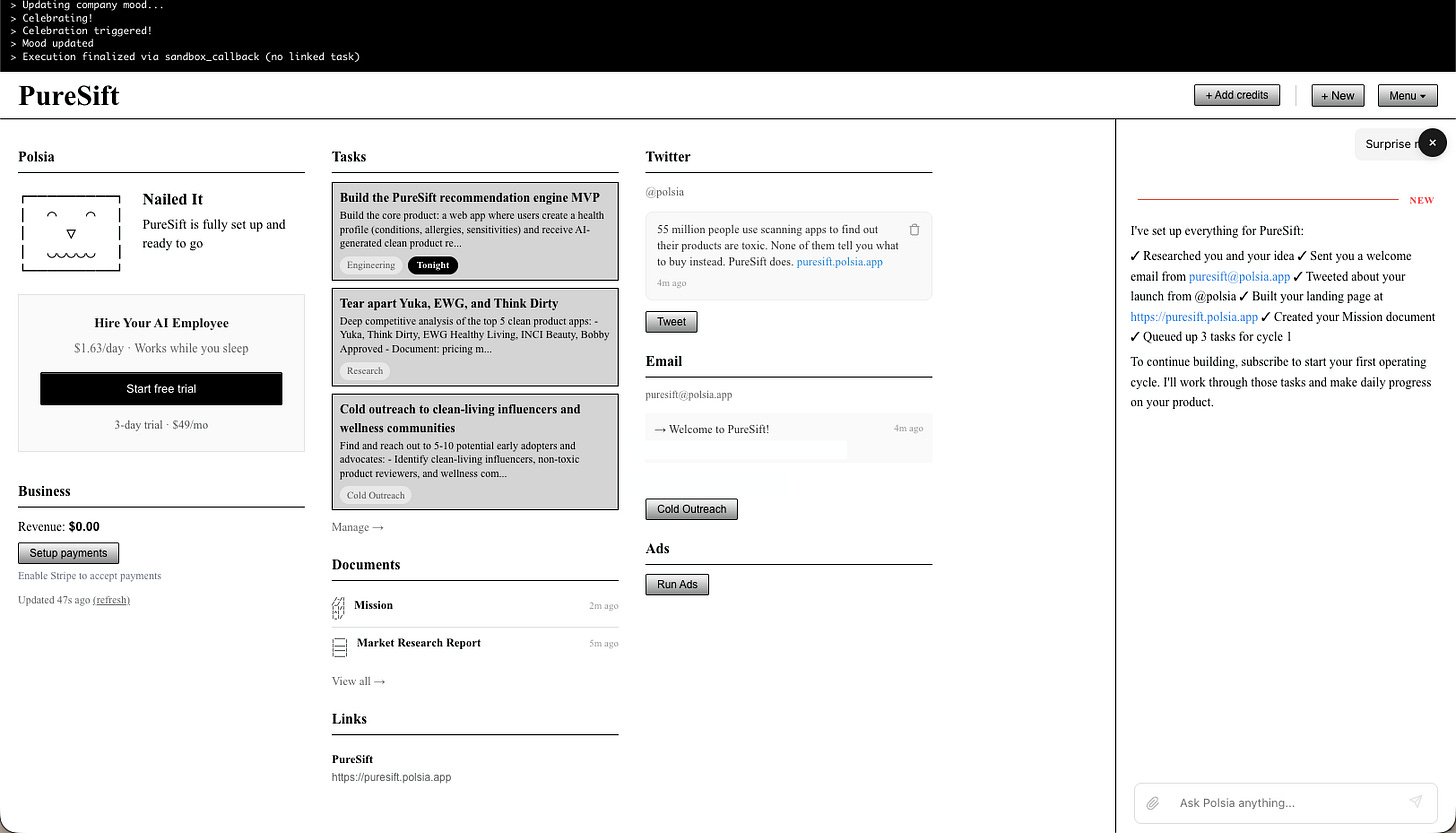Click the Run Ads button
This screenshot has width=1456, height=833.
click(677, 584)
